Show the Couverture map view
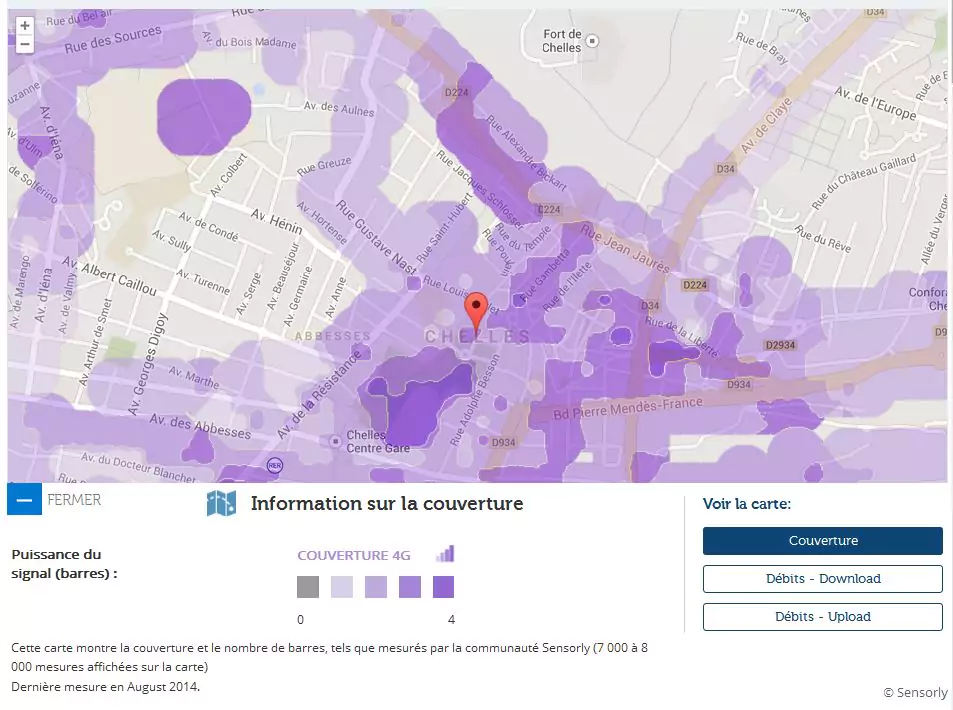 tap(822, 541)
